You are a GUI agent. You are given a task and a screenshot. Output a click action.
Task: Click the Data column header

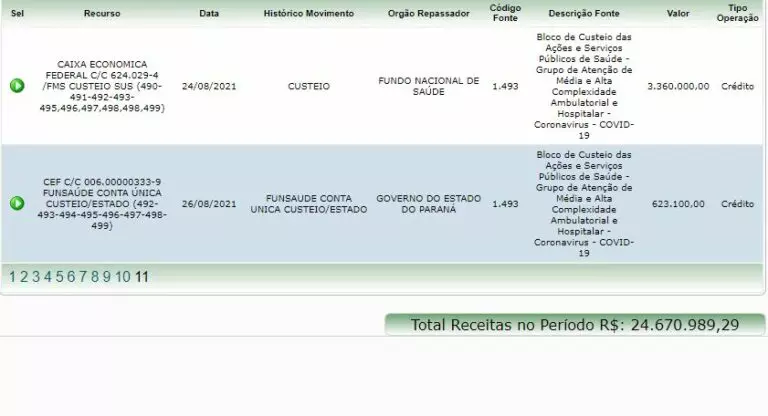coord(208,14)
